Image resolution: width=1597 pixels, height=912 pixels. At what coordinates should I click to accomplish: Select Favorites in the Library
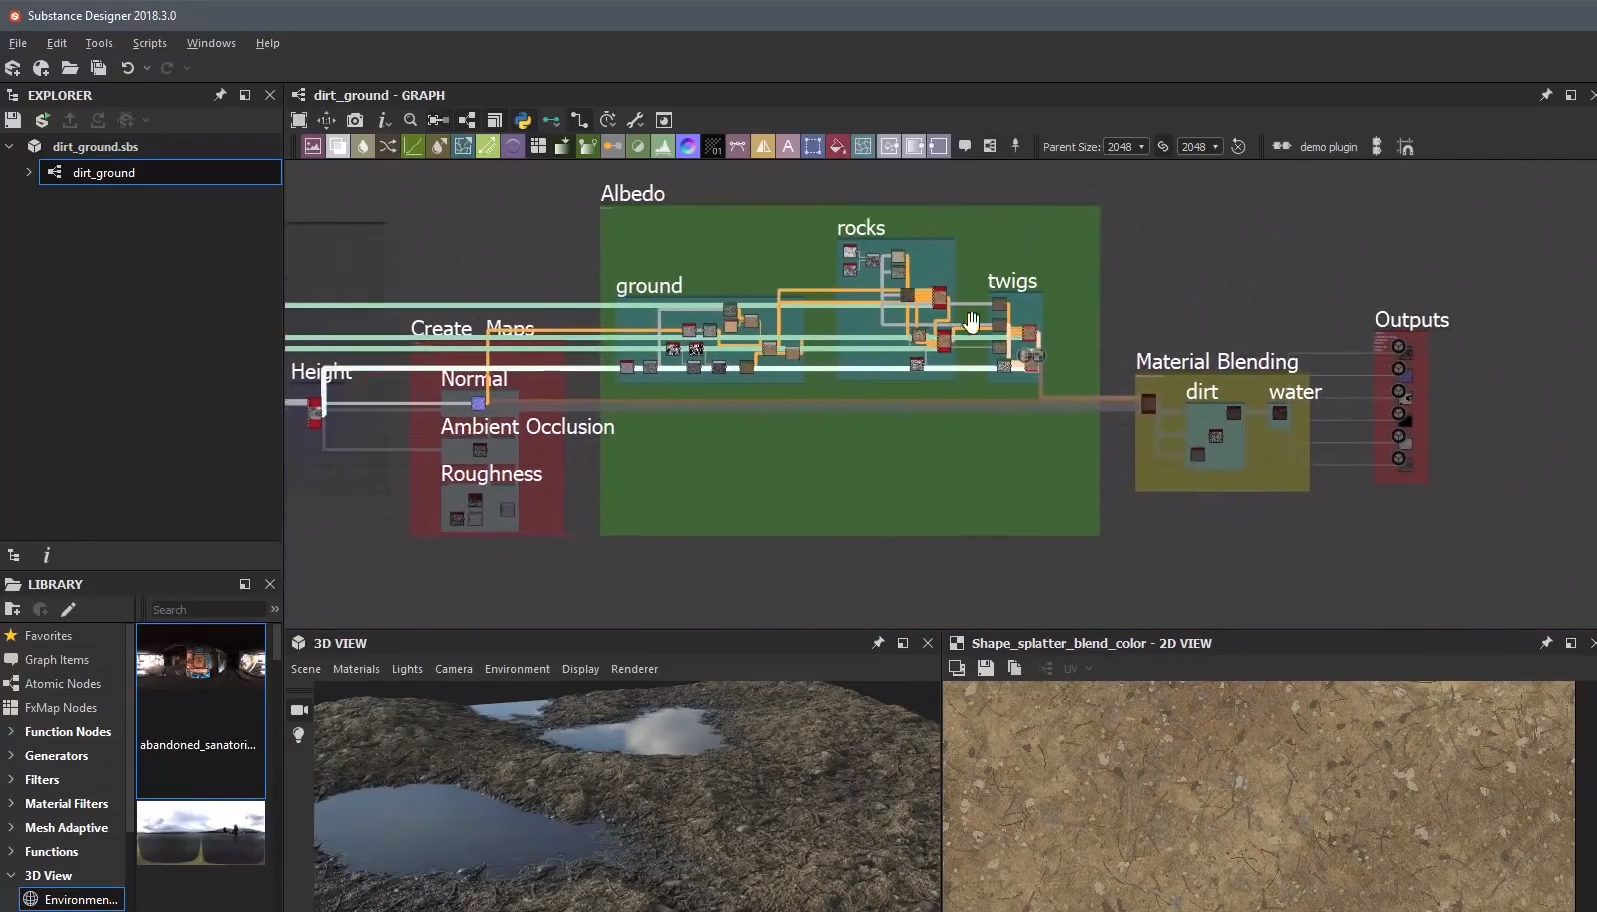click(x=48, y=636)
